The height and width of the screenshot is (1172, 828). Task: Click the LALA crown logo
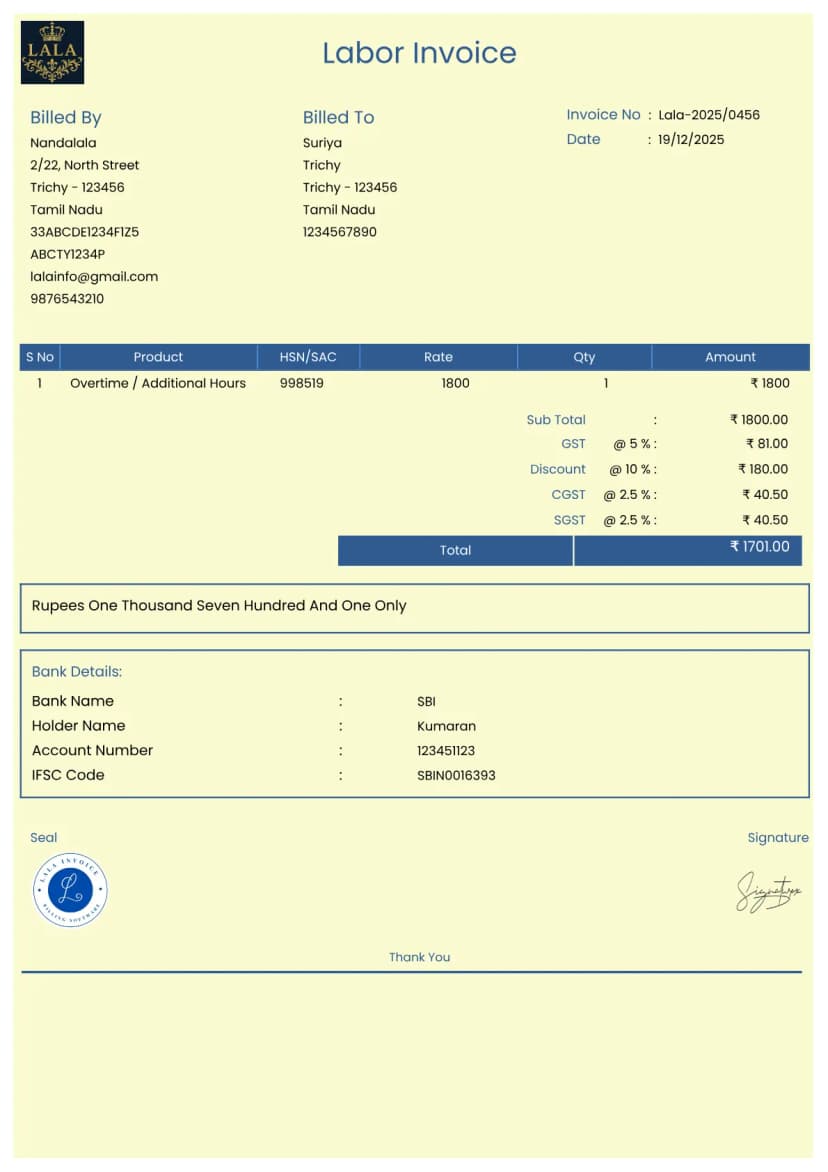52,52
